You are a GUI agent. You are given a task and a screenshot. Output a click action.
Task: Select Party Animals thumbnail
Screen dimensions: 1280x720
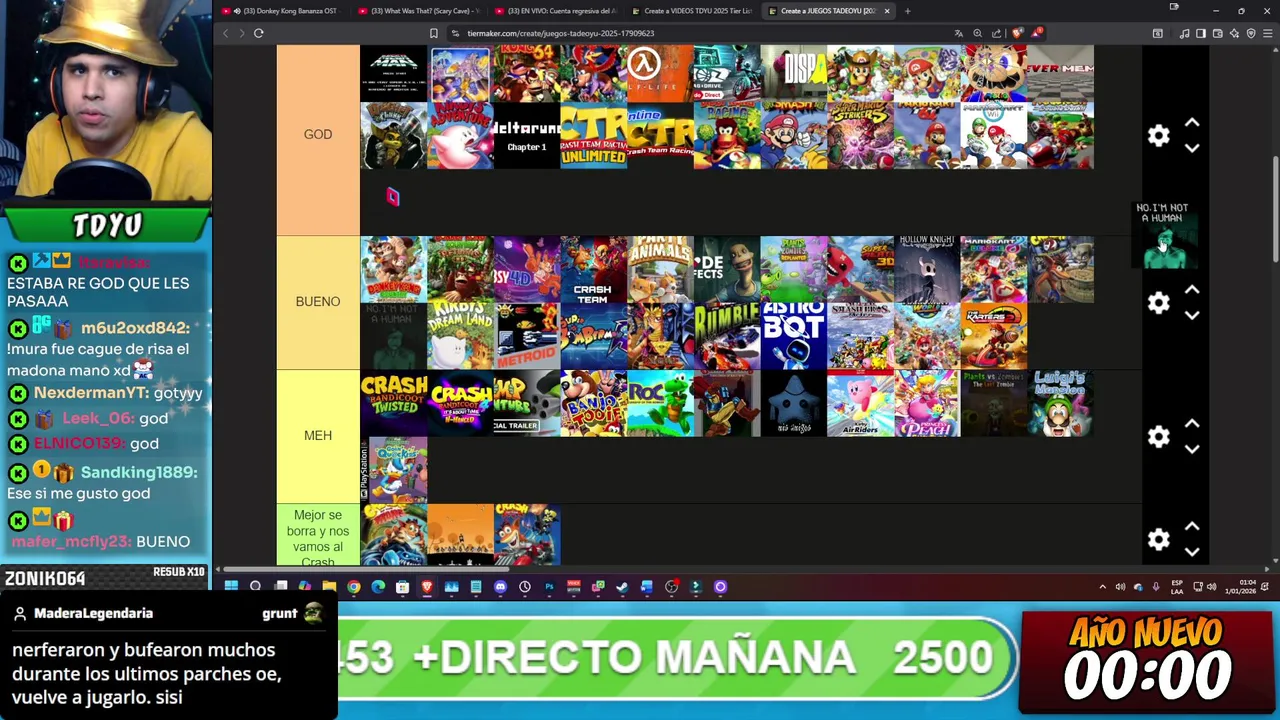click(x=660, y=270)
